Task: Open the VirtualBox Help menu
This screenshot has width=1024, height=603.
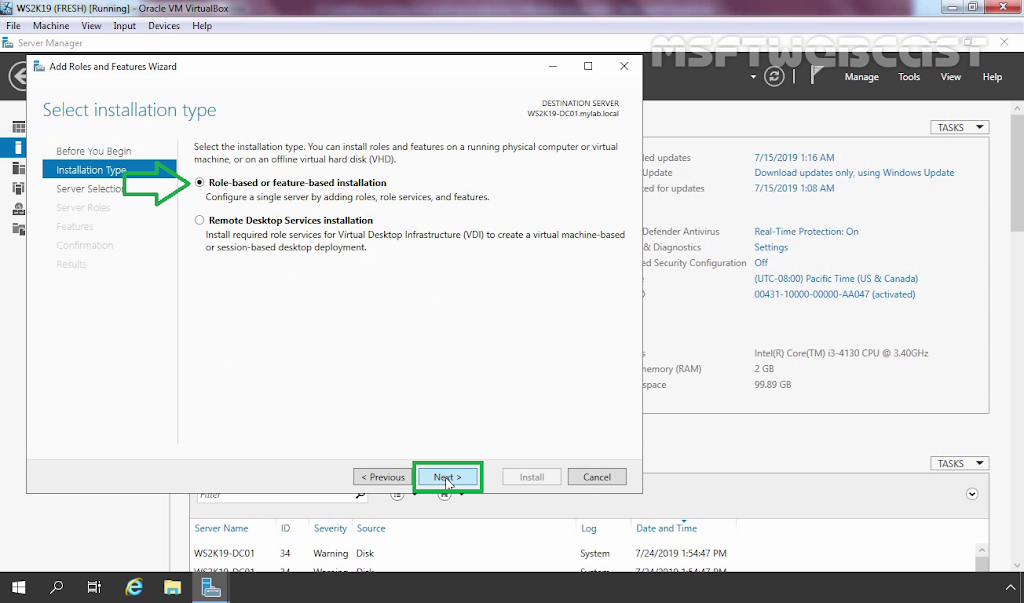Action: point(202,26)
